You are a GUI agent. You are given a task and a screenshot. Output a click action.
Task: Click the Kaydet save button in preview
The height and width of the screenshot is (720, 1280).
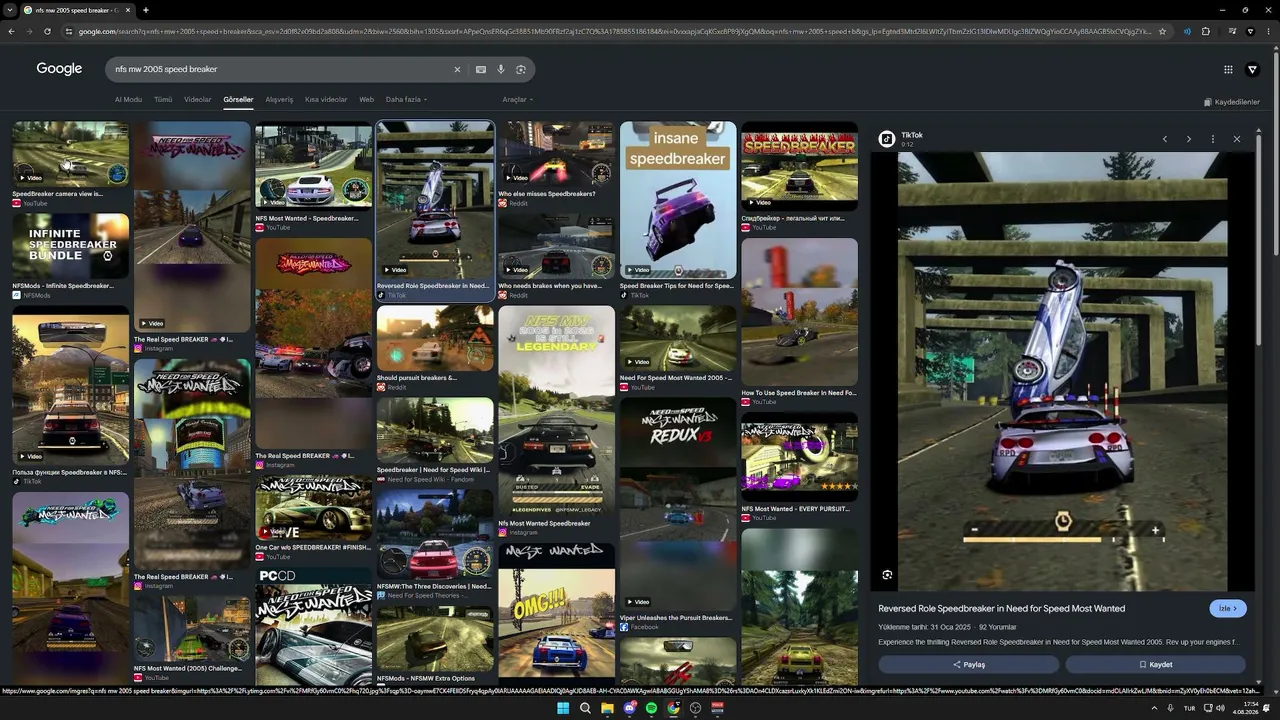click(1155, 664)
